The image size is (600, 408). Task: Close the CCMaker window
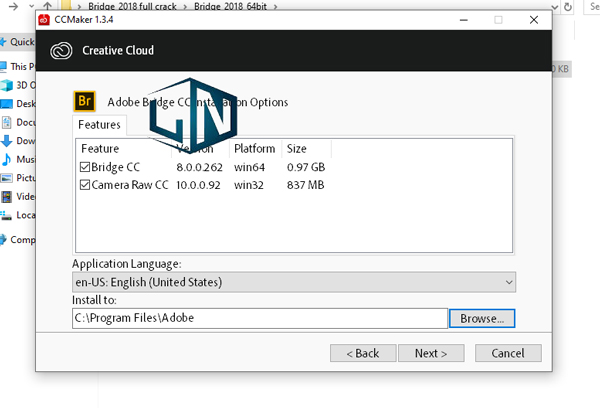coord(534,20)
